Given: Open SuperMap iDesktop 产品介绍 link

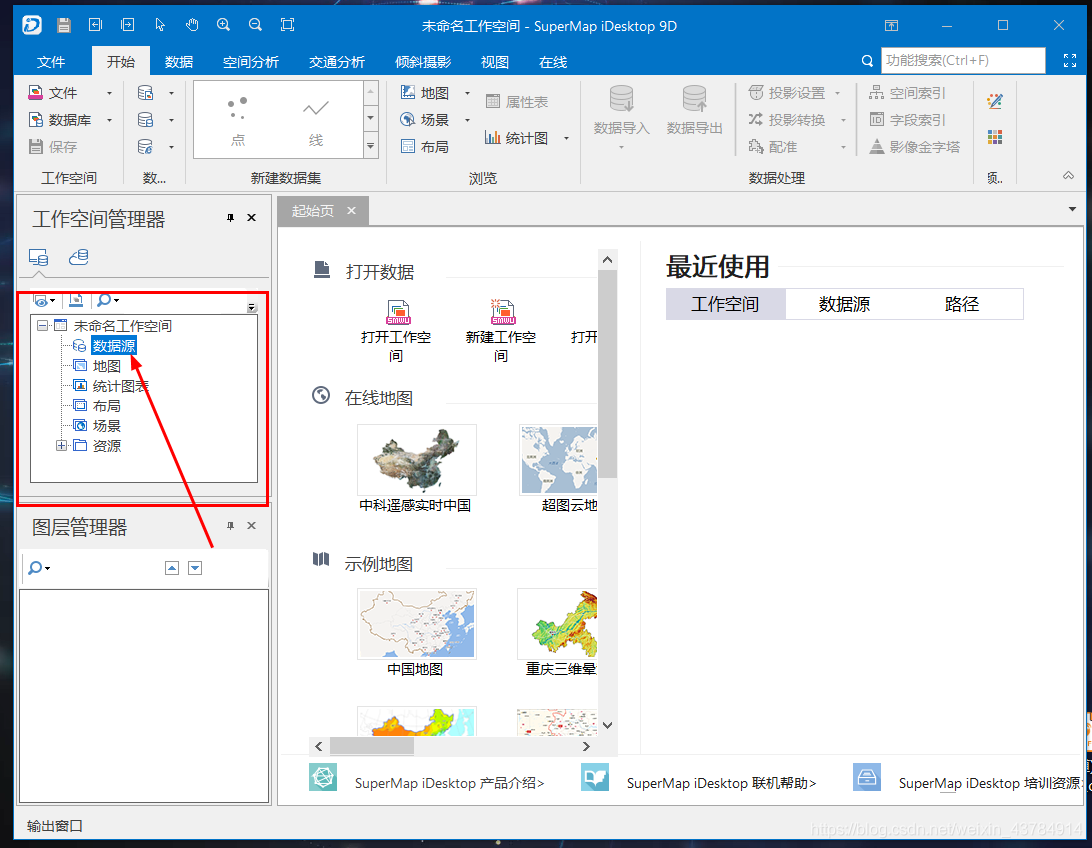Looking at the screenshot, I should [x=449, y=783].
